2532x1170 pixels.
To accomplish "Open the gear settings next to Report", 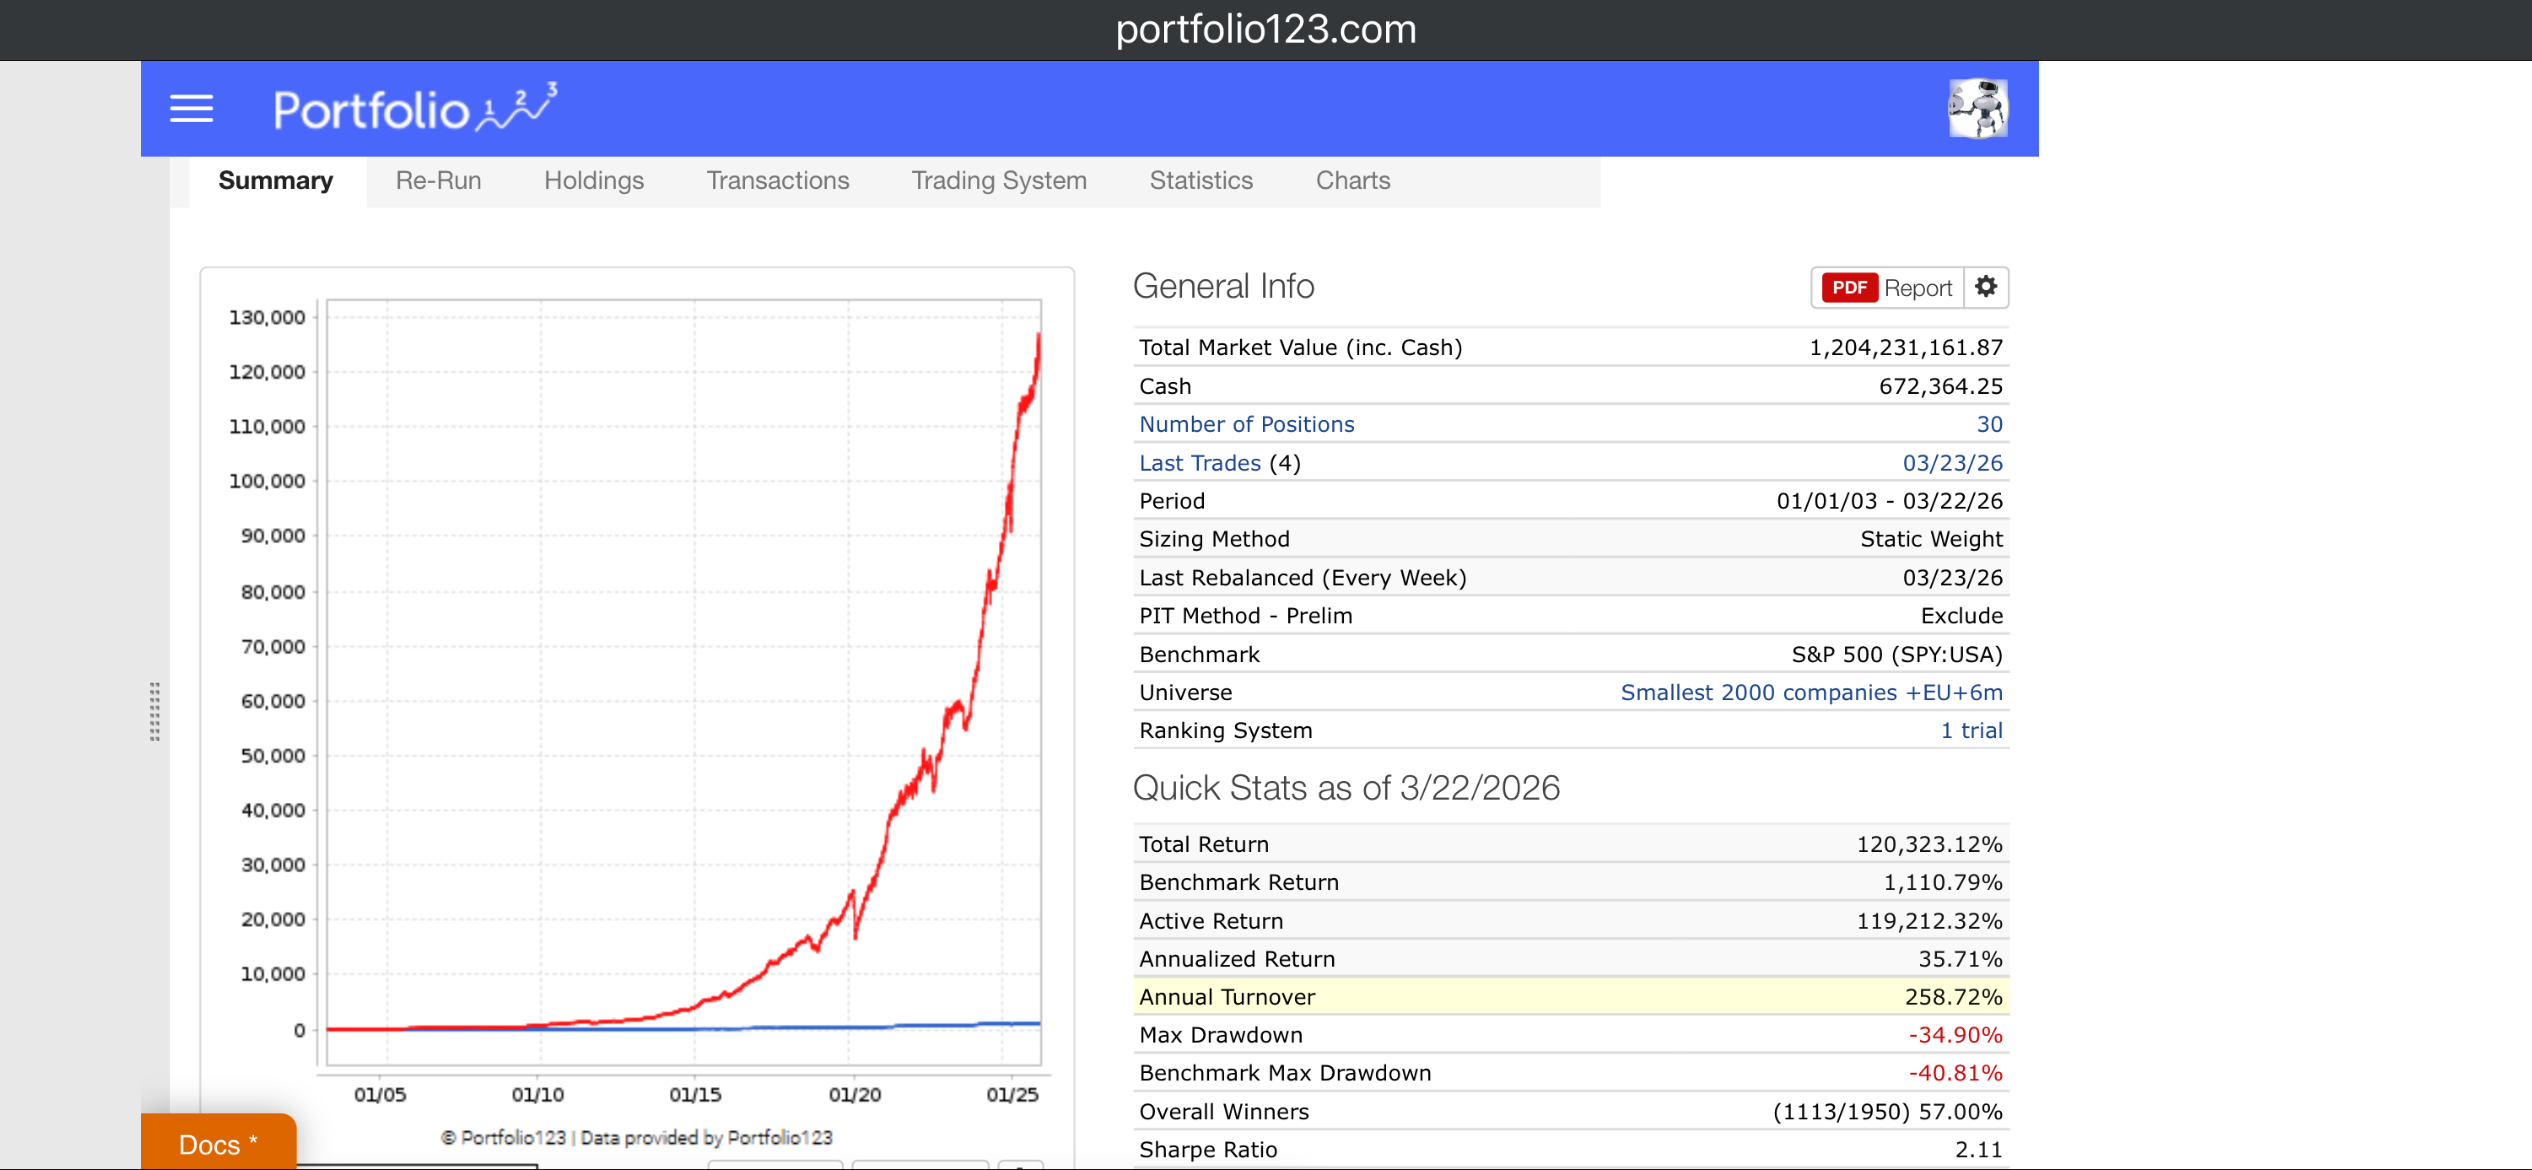I will tap(1986, 287).
